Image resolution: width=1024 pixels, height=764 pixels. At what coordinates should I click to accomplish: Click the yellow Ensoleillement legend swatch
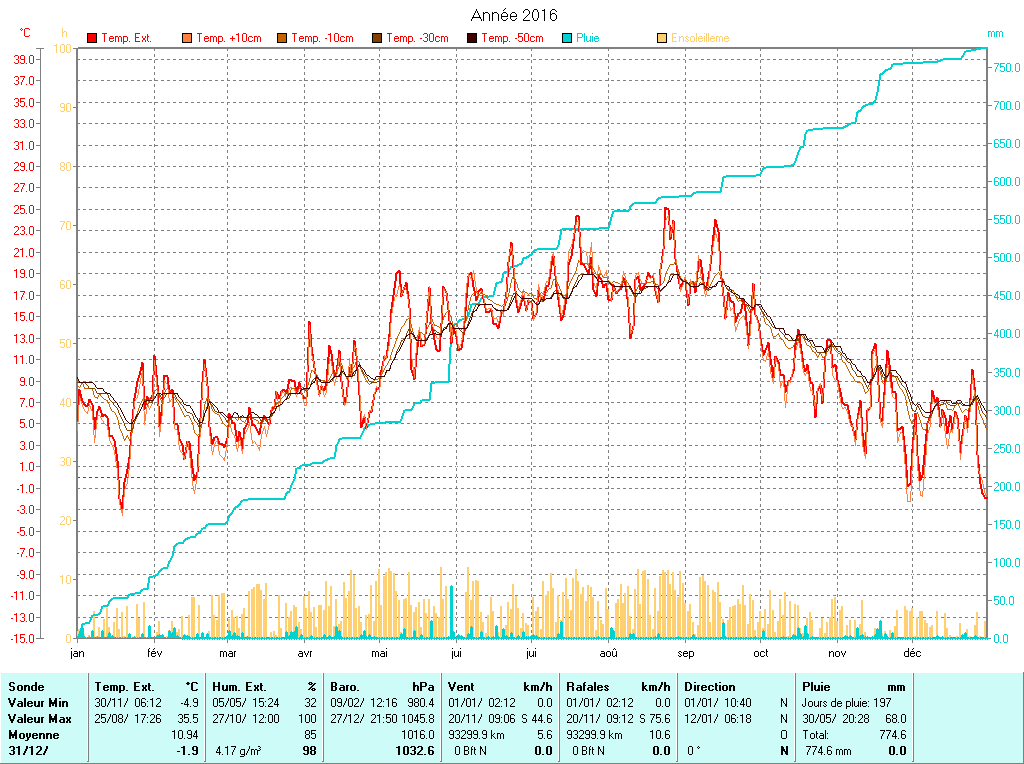coord(662,38)
